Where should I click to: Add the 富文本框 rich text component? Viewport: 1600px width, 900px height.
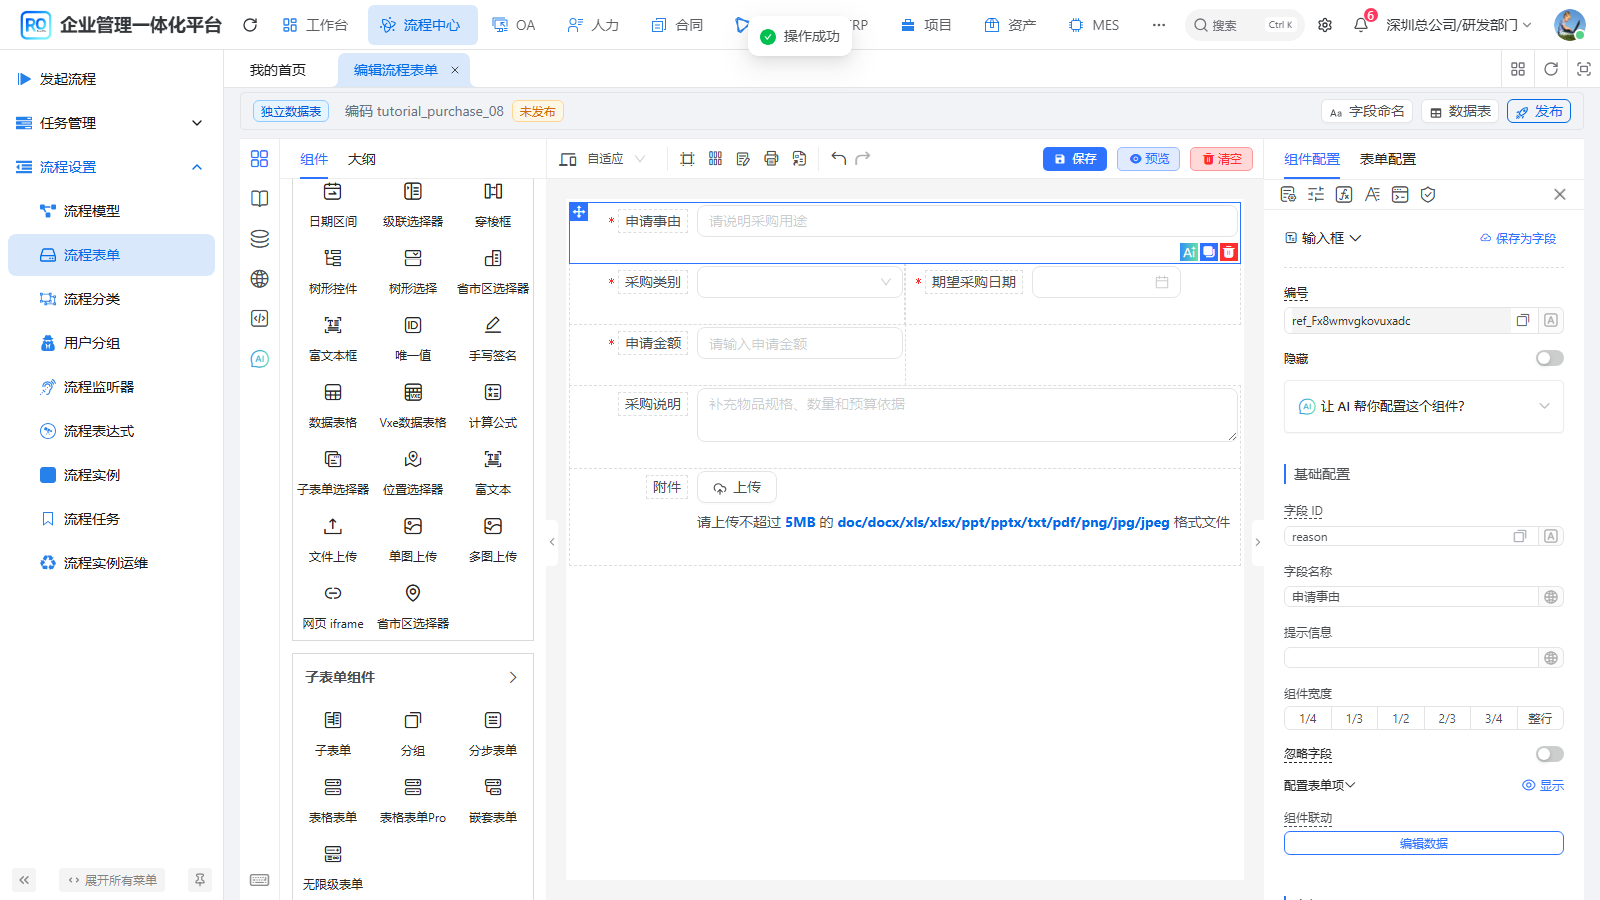click(x=333, y=338)
